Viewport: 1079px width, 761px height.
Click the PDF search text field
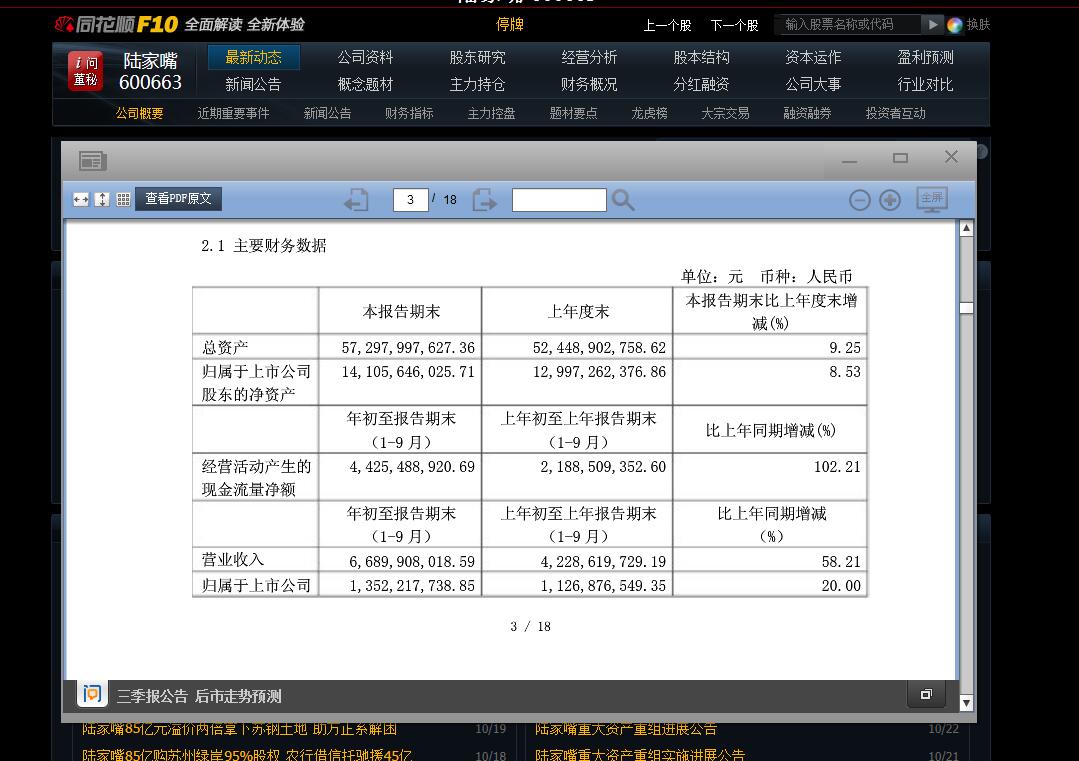point(559,200)
